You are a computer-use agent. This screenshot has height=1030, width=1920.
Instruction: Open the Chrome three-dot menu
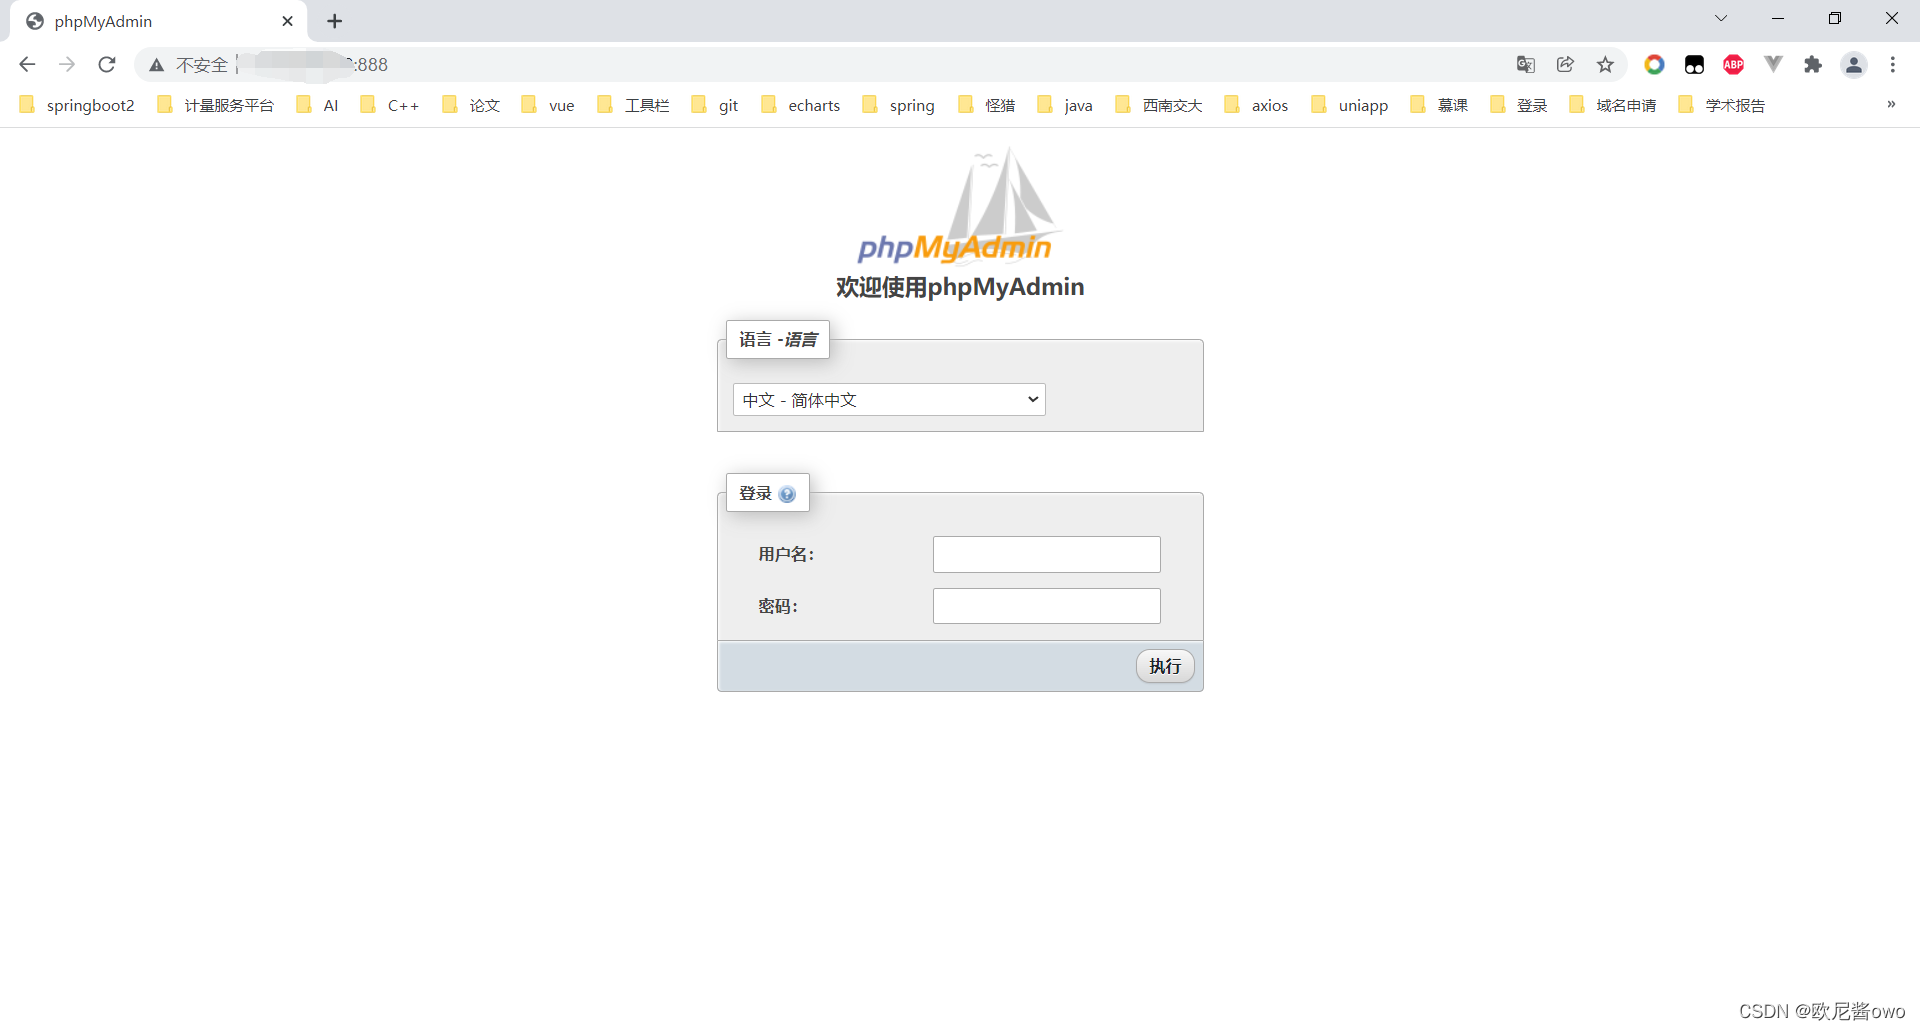(1893, 65)
